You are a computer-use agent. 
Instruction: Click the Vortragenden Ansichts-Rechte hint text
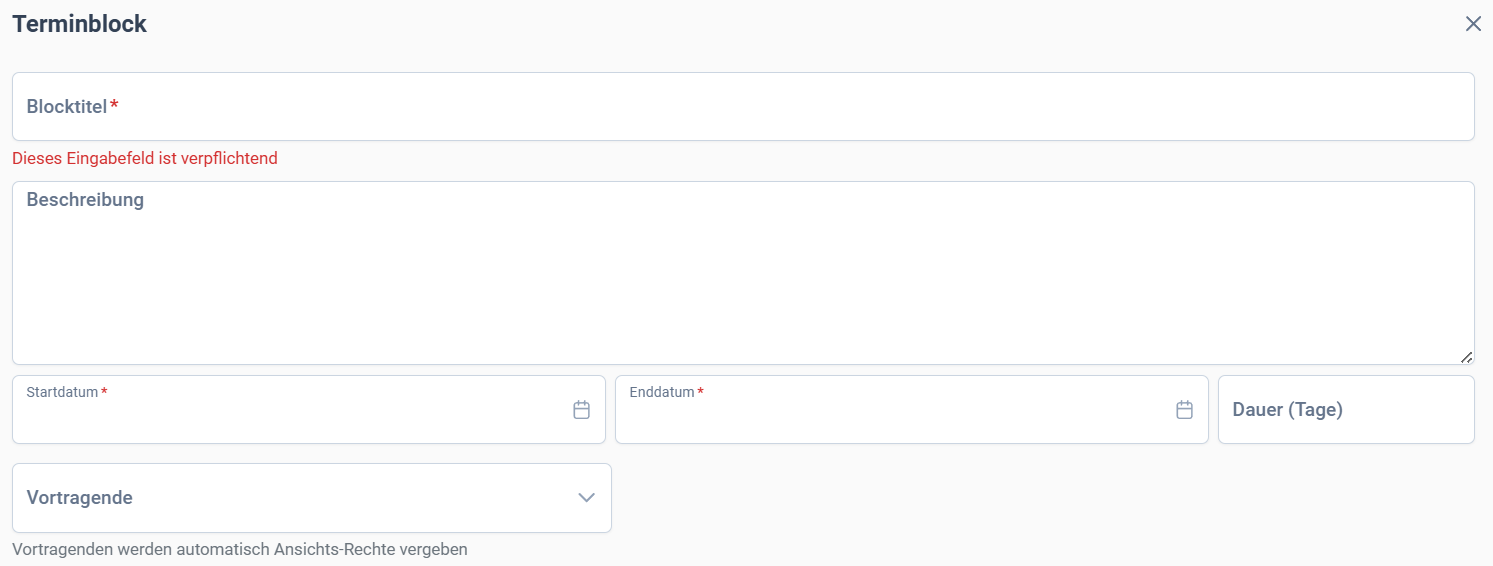[x=240, y=549]
